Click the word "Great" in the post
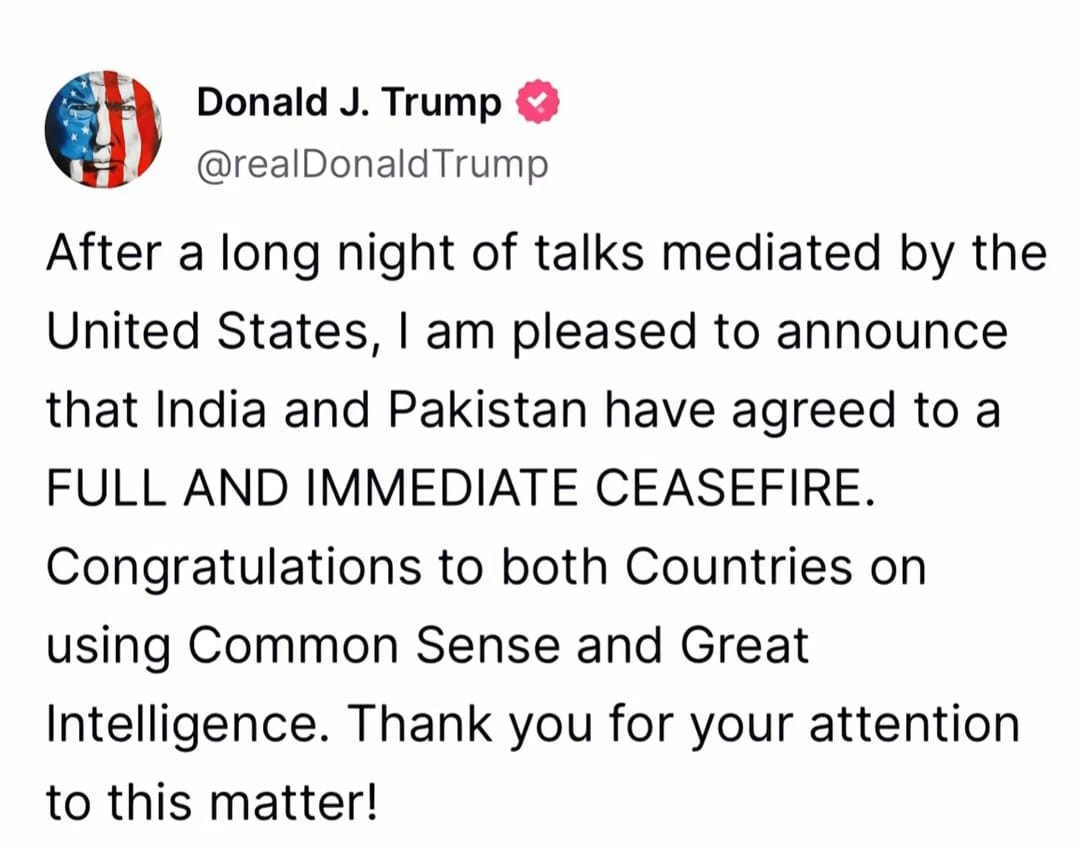This screenshot has height=848, width=1080. tap(744, 645)
